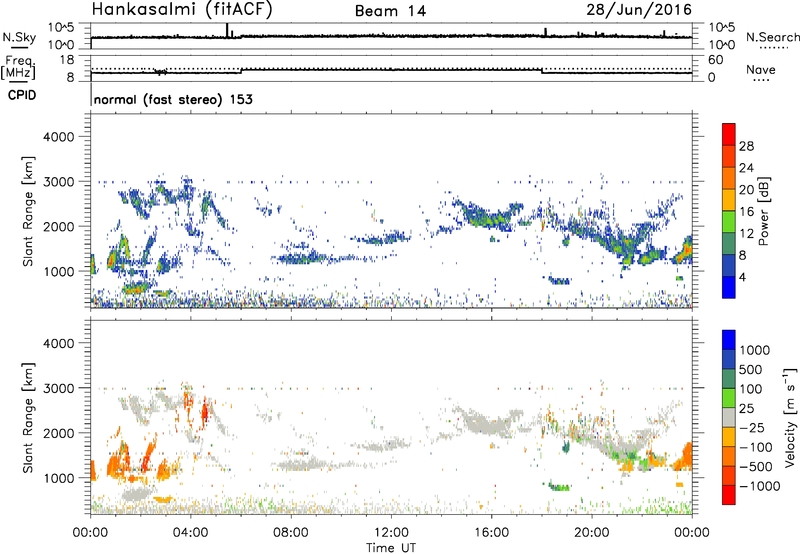Image resolution: width=800 pixels, height=554 pixels.
Task: Click 'Slant Range [km]' label of velocity panel
Action: point(29,418)
